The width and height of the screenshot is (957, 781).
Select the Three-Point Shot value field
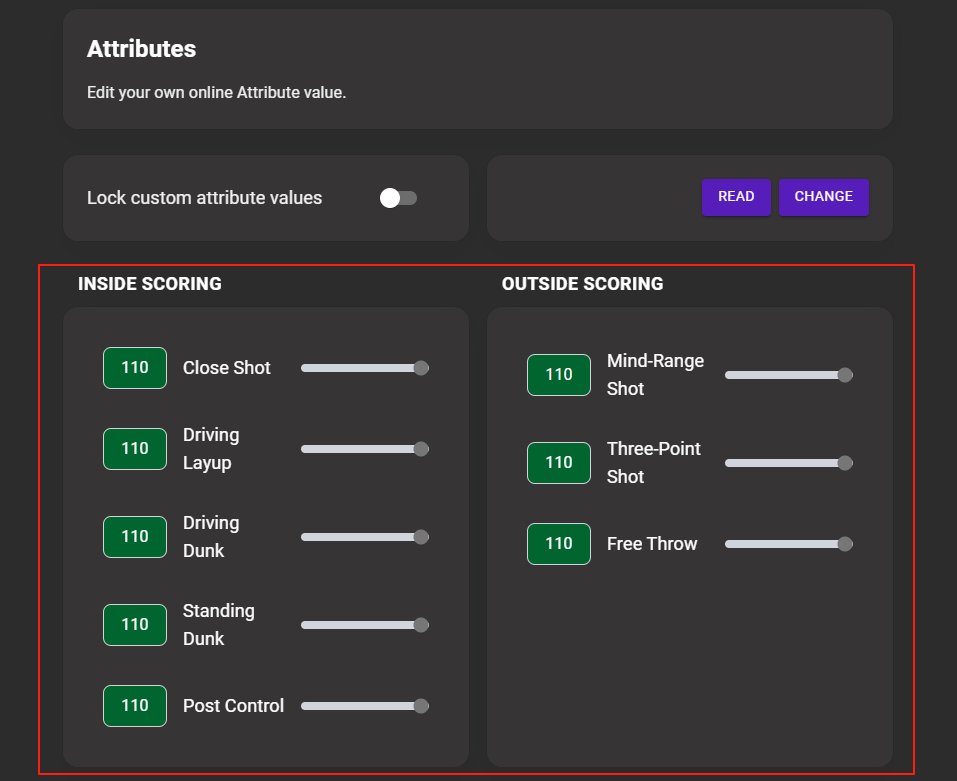tap(558, 463)
